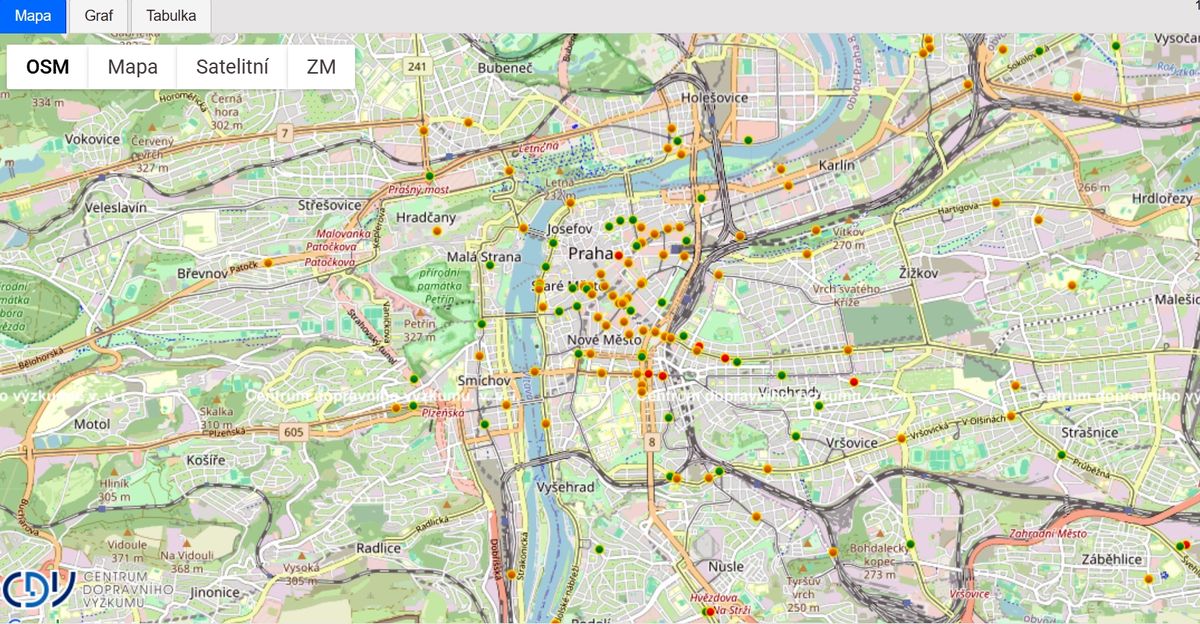Viewport: 1200px width, 624px height.
Task: Click the Karlín district label
Action: (836, 165)
